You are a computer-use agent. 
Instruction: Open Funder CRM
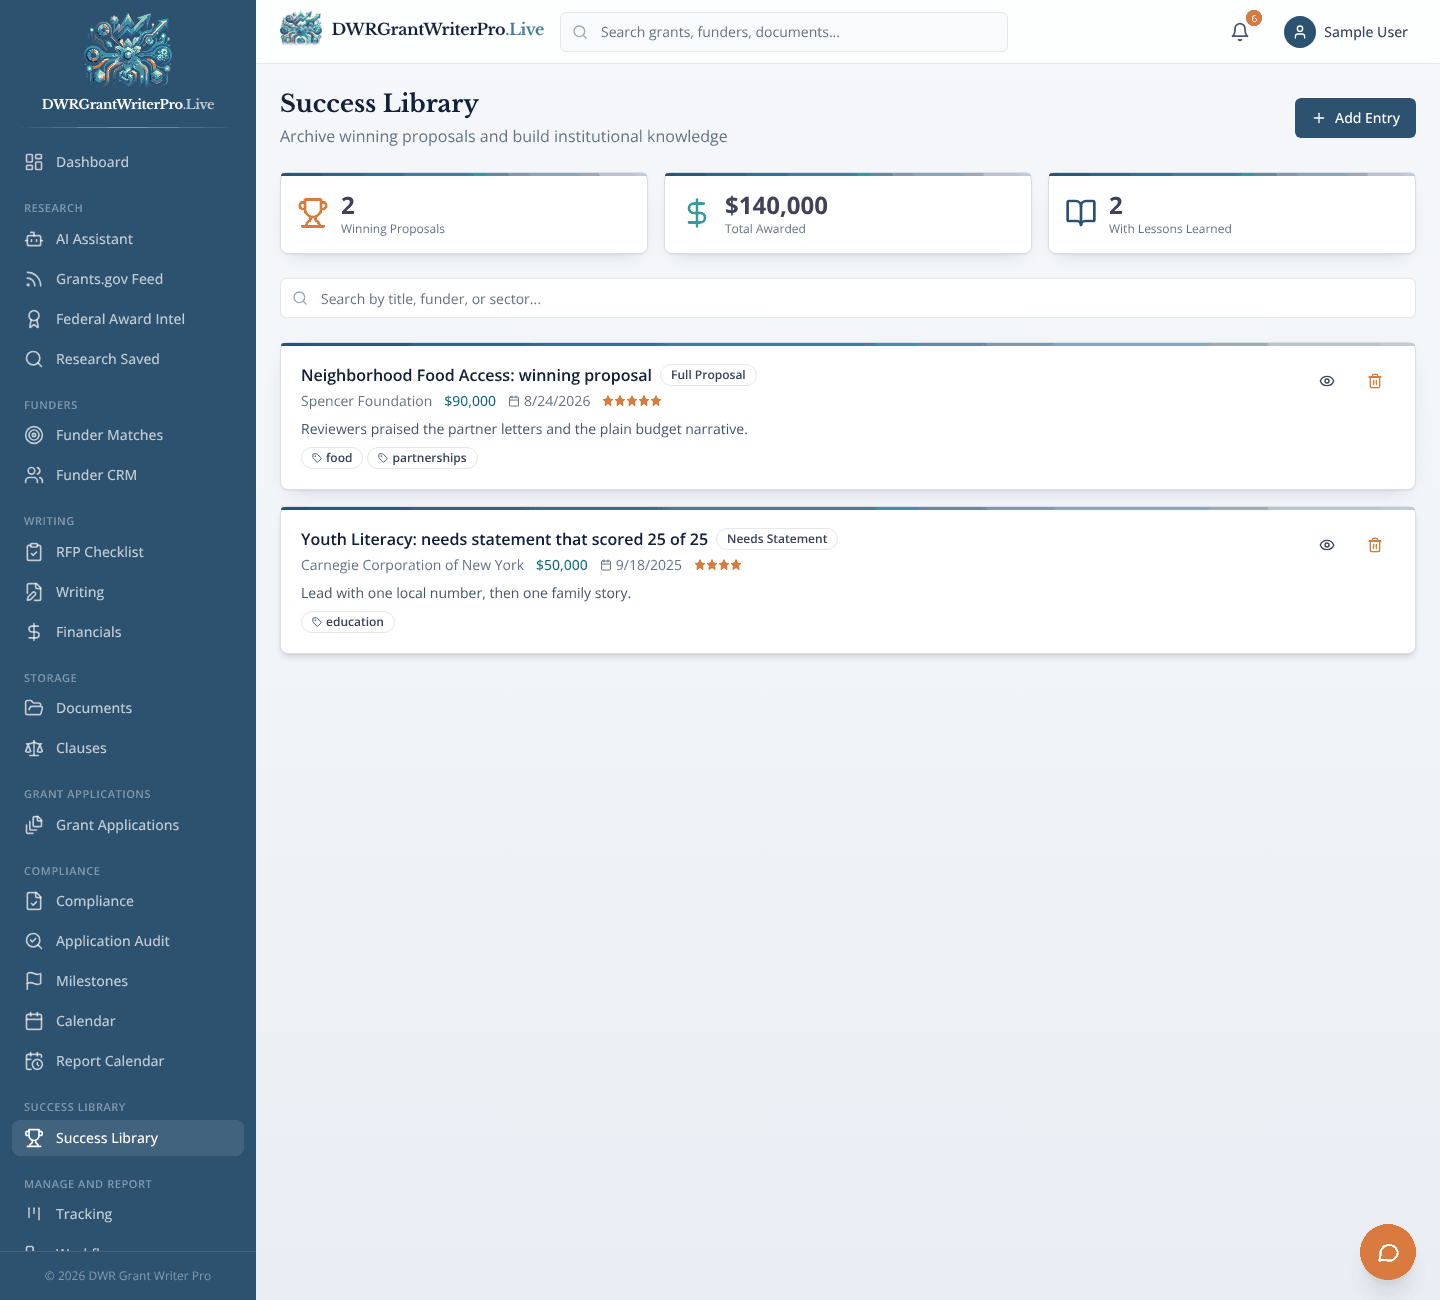click(128, 475)
